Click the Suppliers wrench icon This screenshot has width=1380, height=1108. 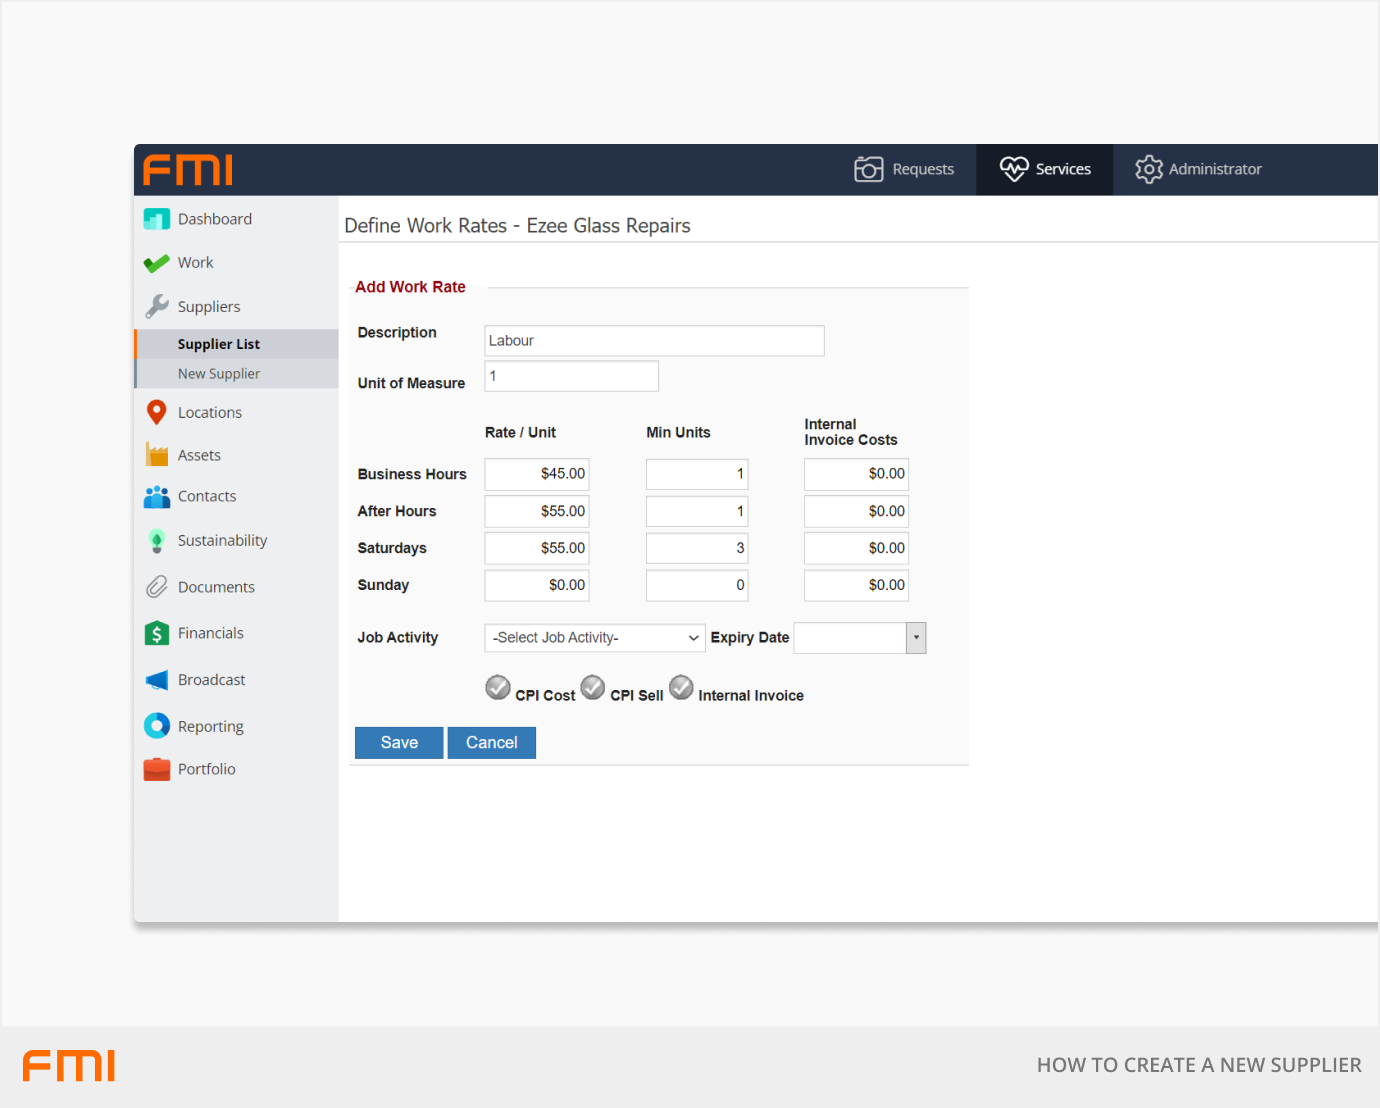pyautogui.click(x=157, y=306)
